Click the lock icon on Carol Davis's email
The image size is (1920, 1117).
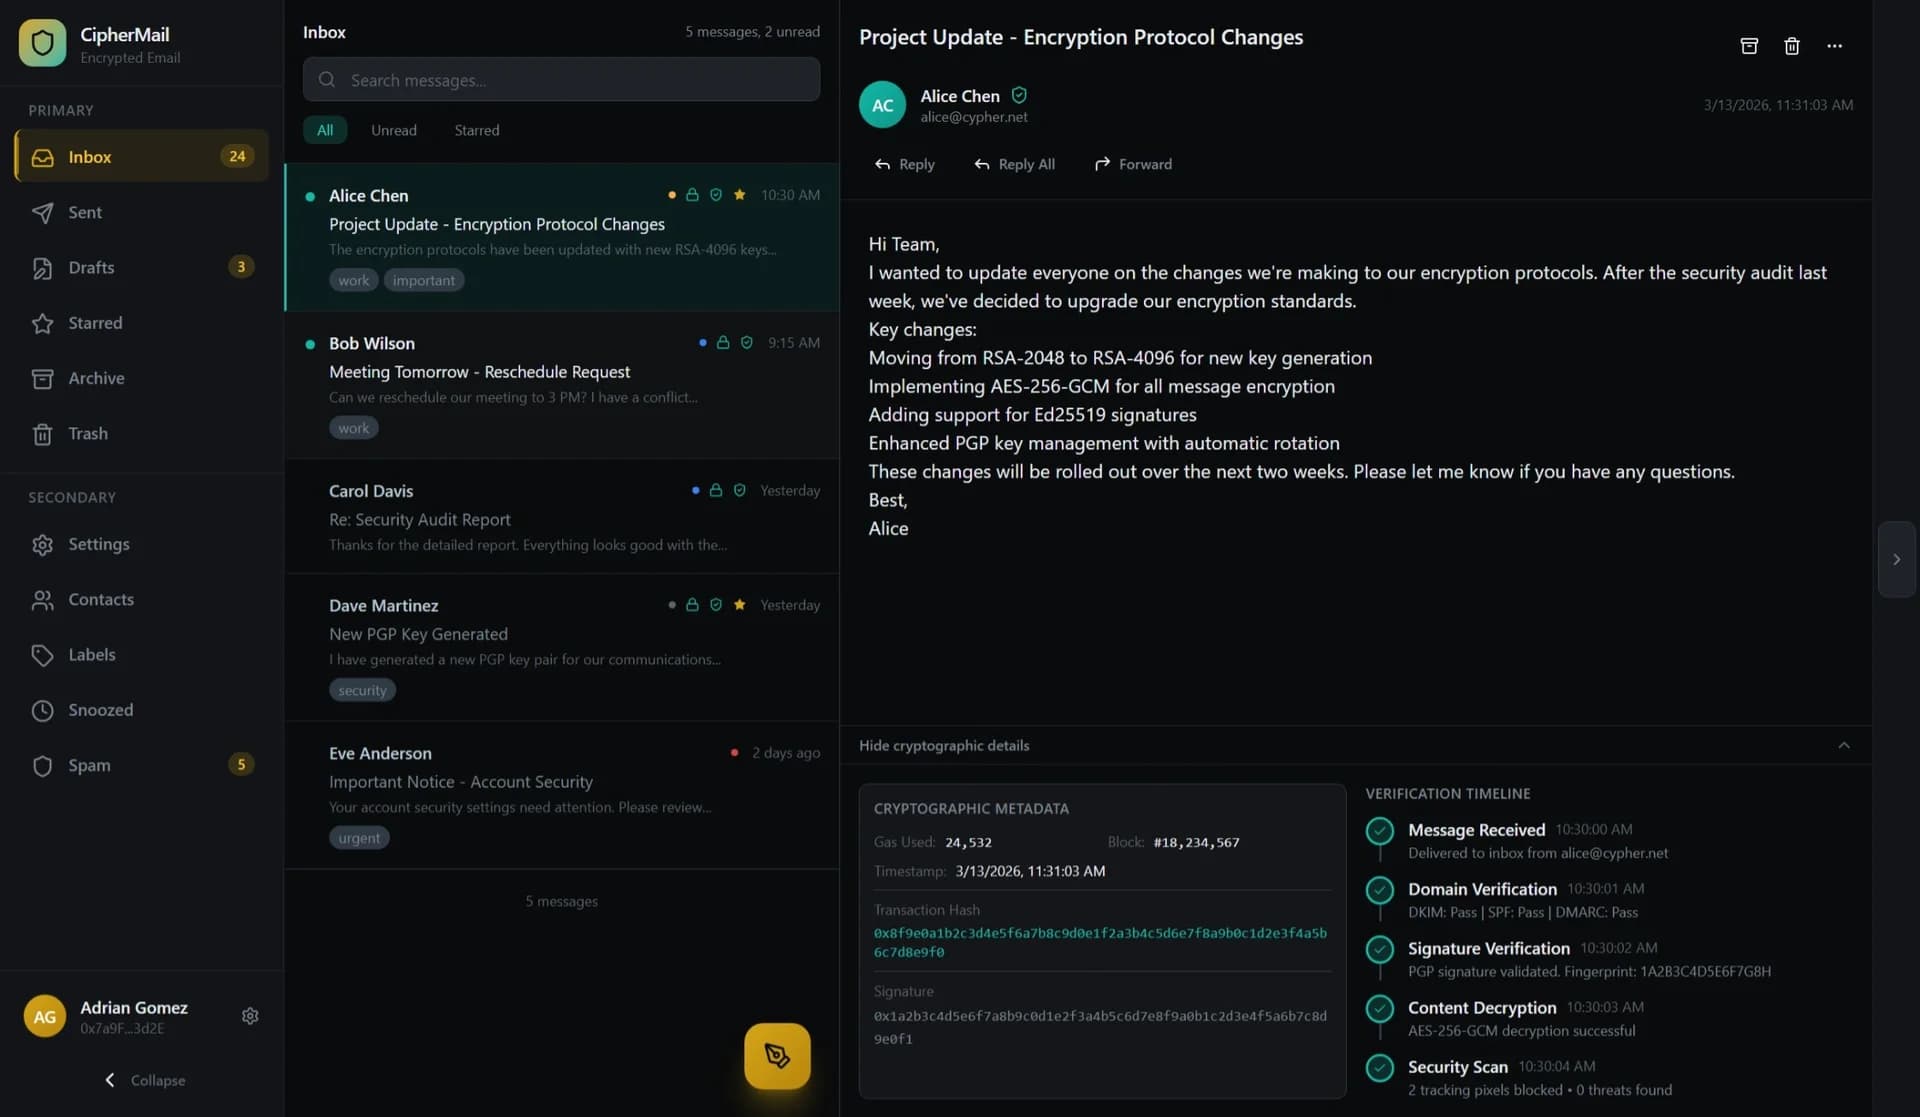click(716, 491)
